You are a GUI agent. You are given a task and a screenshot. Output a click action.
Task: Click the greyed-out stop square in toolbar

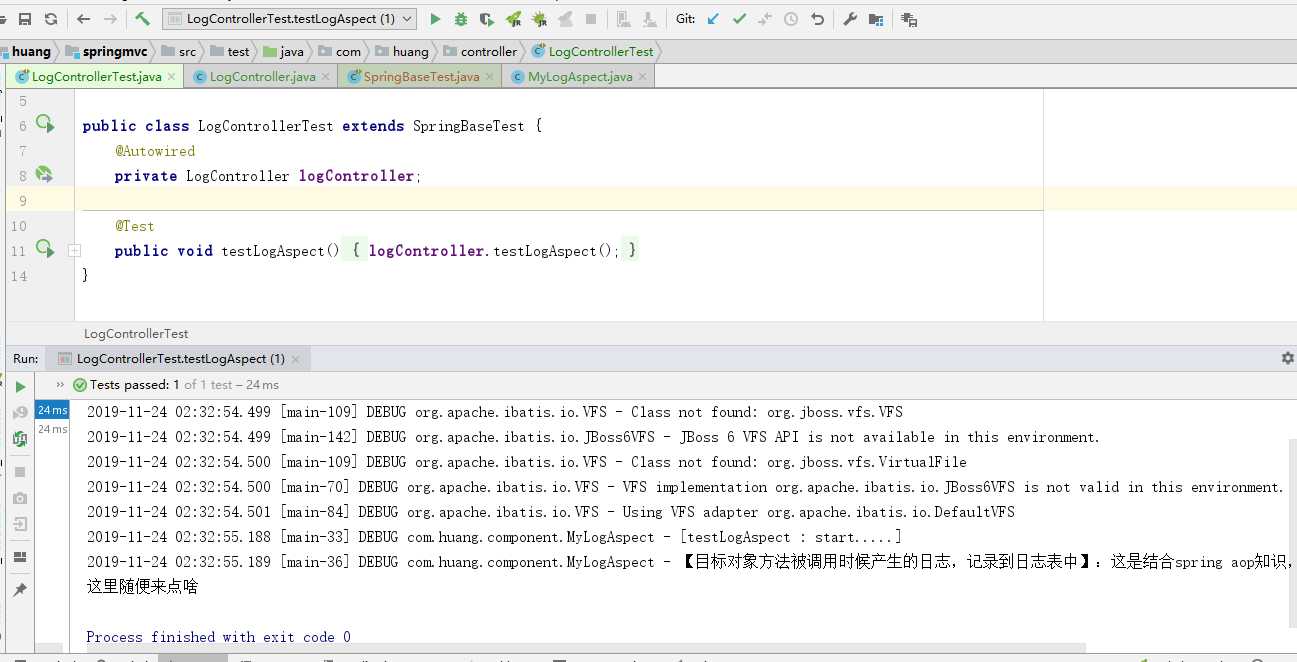coord(591,19)
